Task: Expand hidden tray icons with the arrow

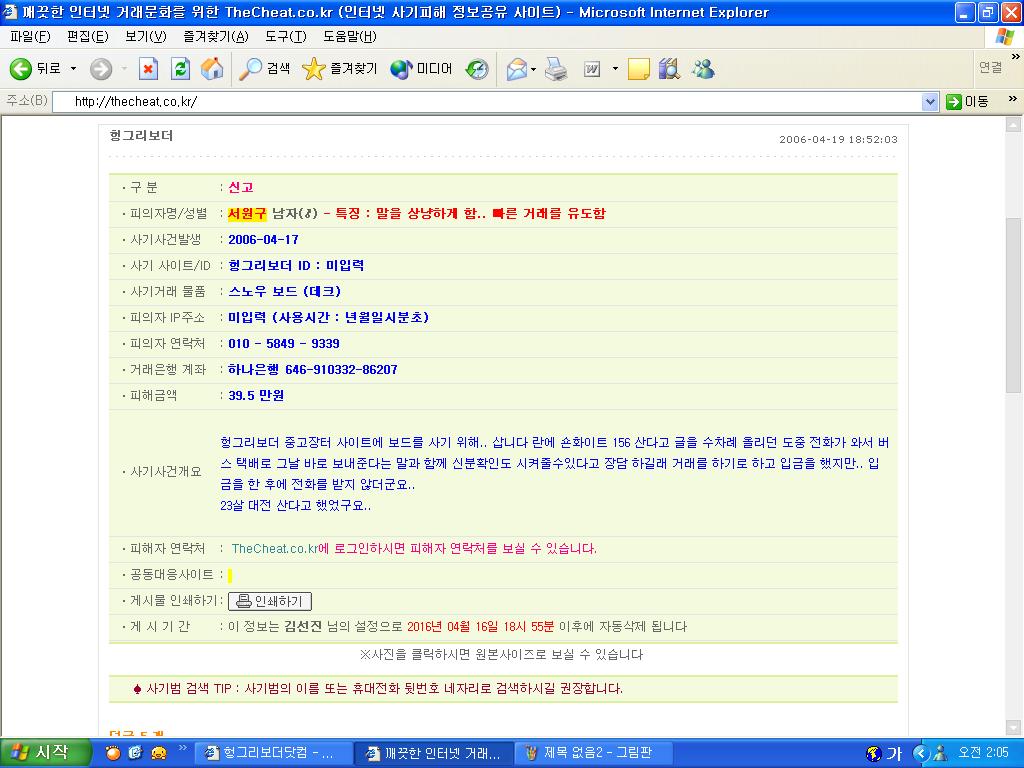Action: 920,754
